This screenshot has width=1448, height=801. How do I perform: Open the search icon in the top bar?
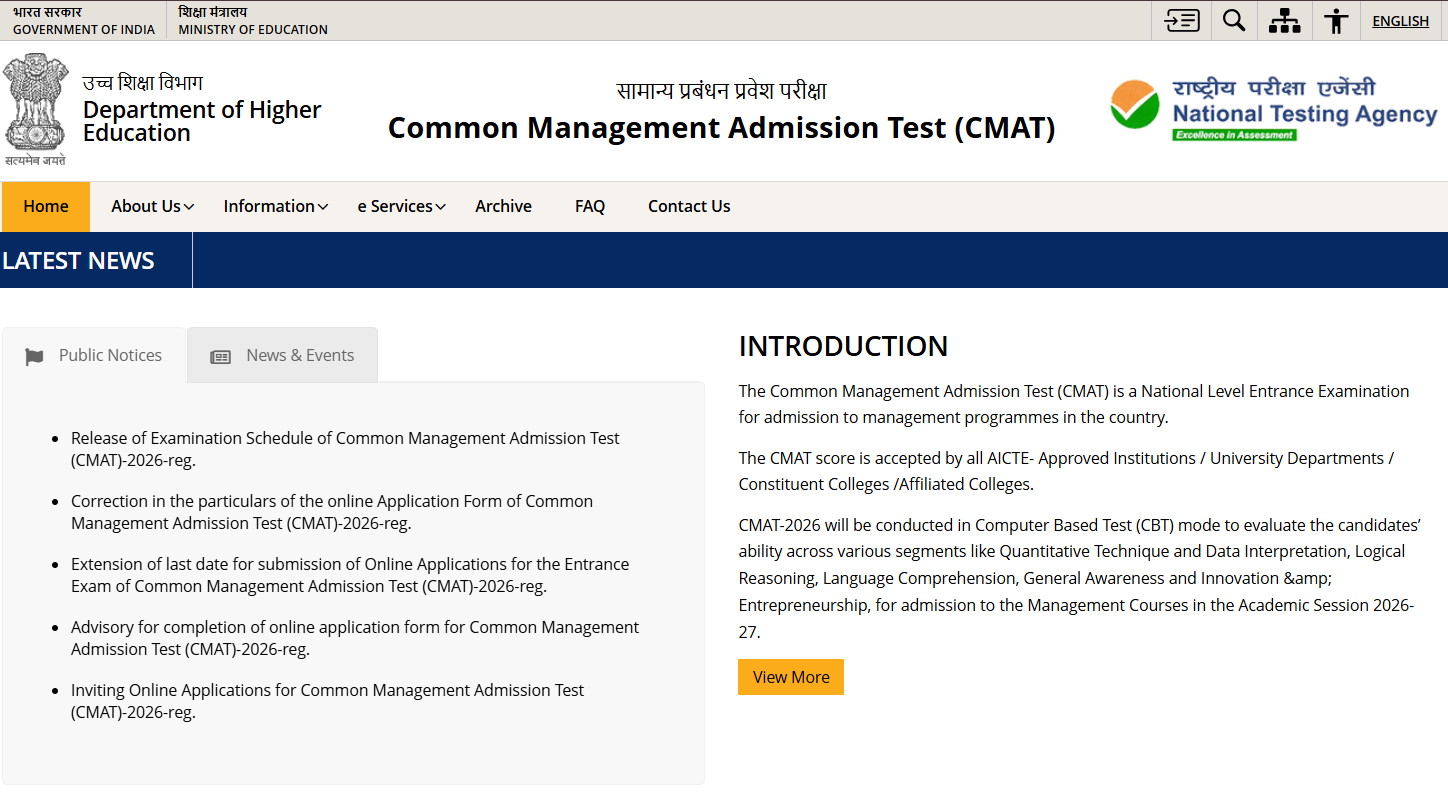click(1233, 20)
